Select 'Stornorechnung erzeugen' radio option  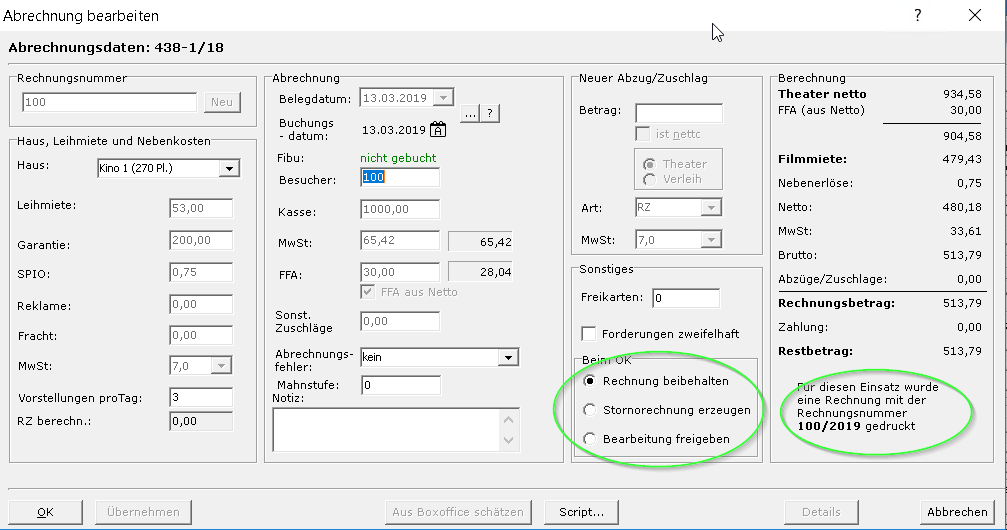[591, 410]
